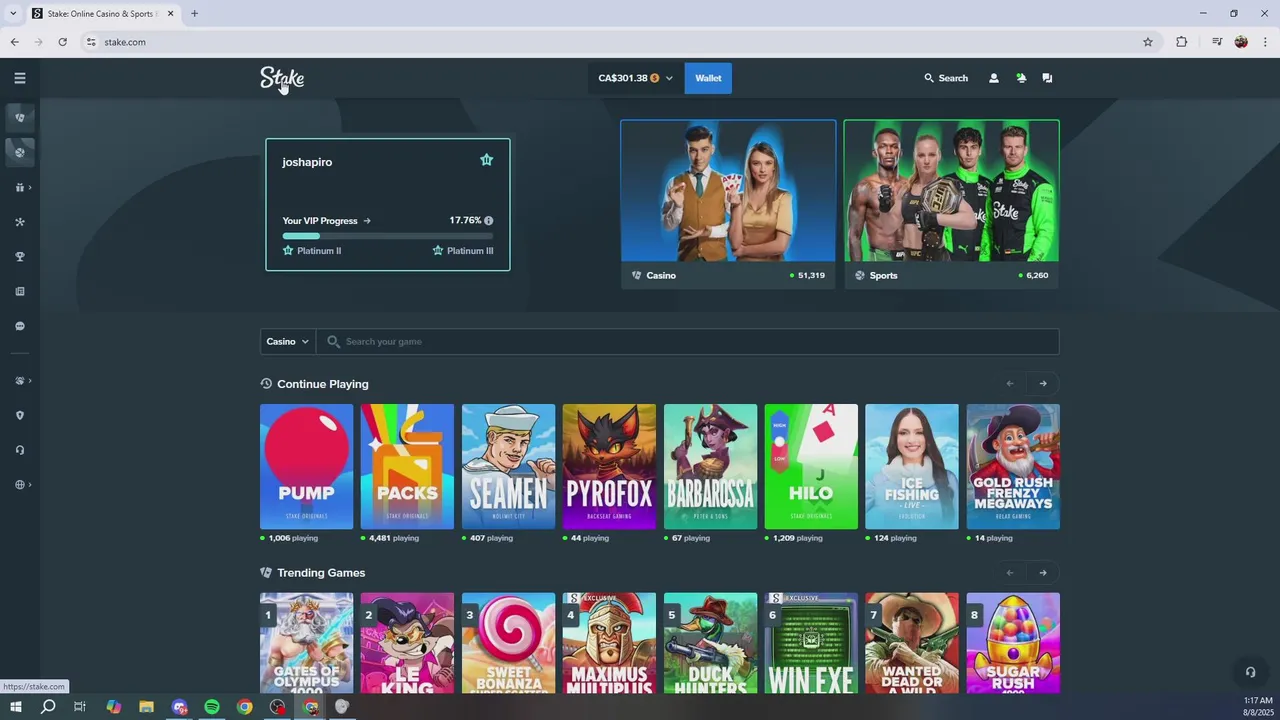This screenshot has width=1280, height=720.
Task: Click the affiliate asterisk icon in the sidebar
Action: tap(19, 222)
